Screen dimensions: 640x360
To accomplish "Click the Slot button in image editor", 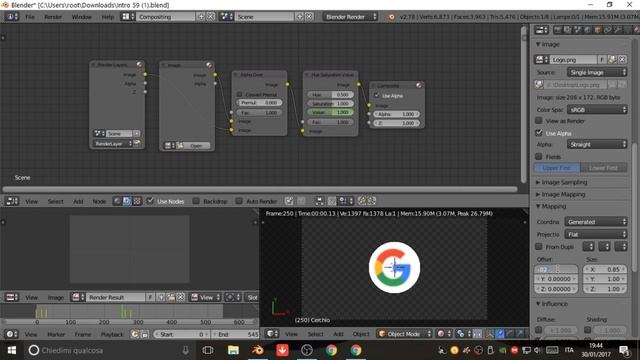I will point(252,297).
